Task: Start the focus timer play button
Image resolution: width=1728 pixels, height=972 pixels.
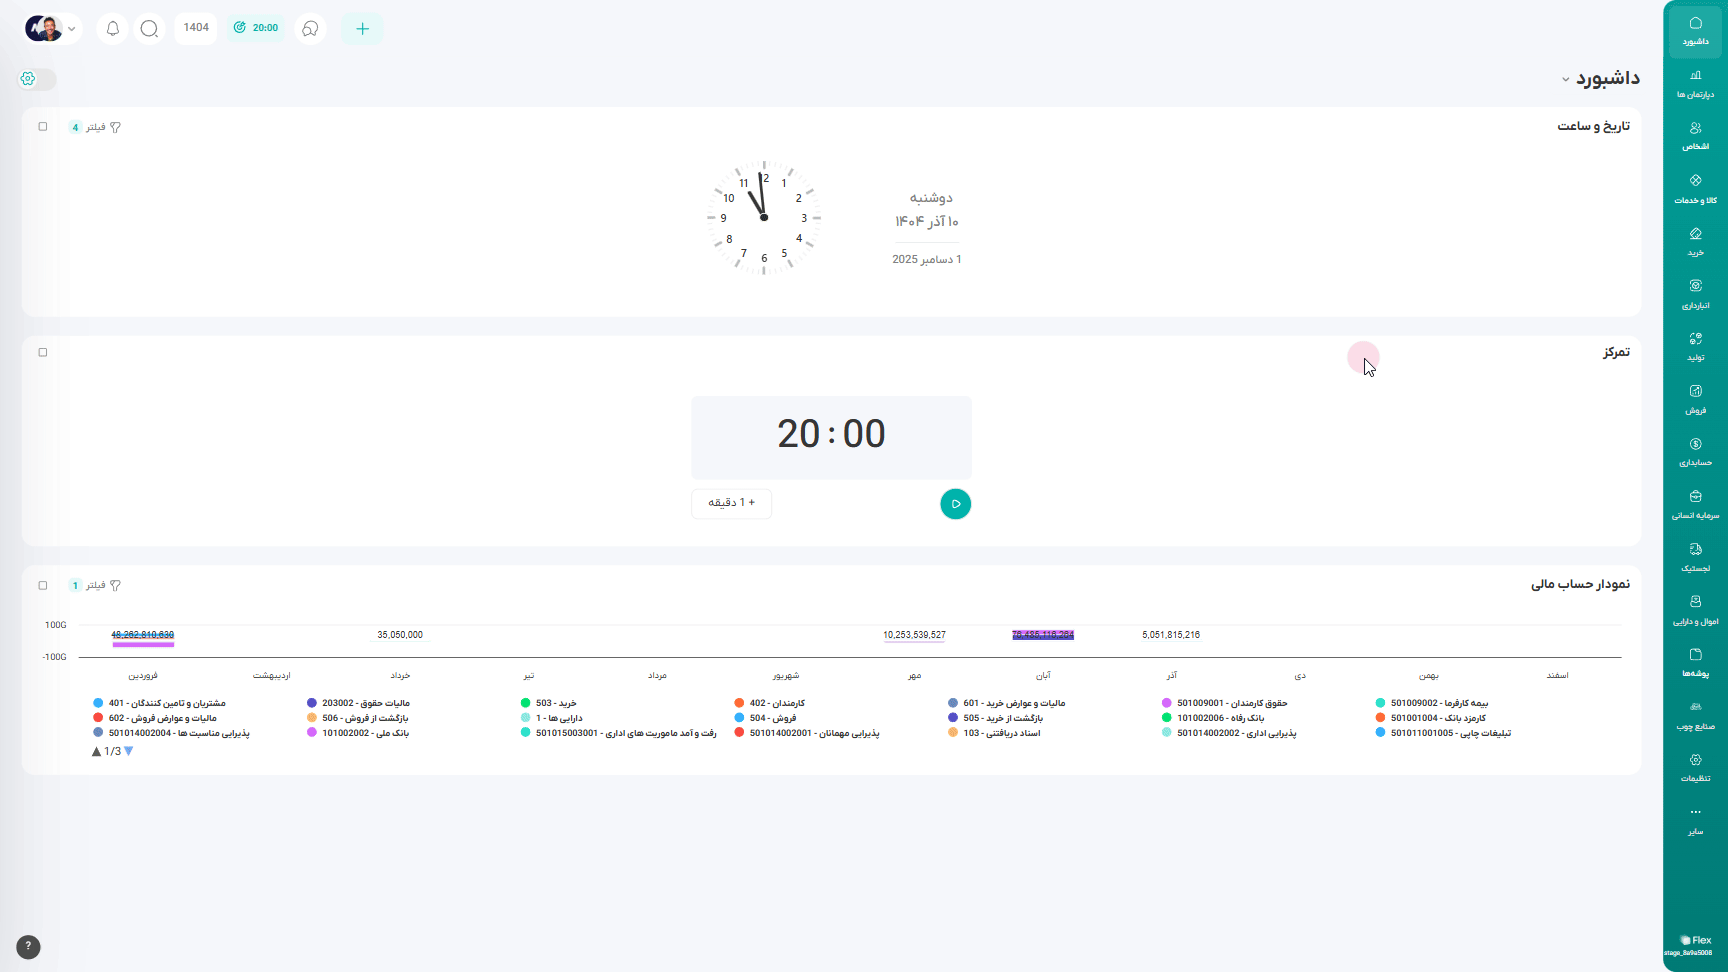Action: pyautogui.click(x=955, y=504)
